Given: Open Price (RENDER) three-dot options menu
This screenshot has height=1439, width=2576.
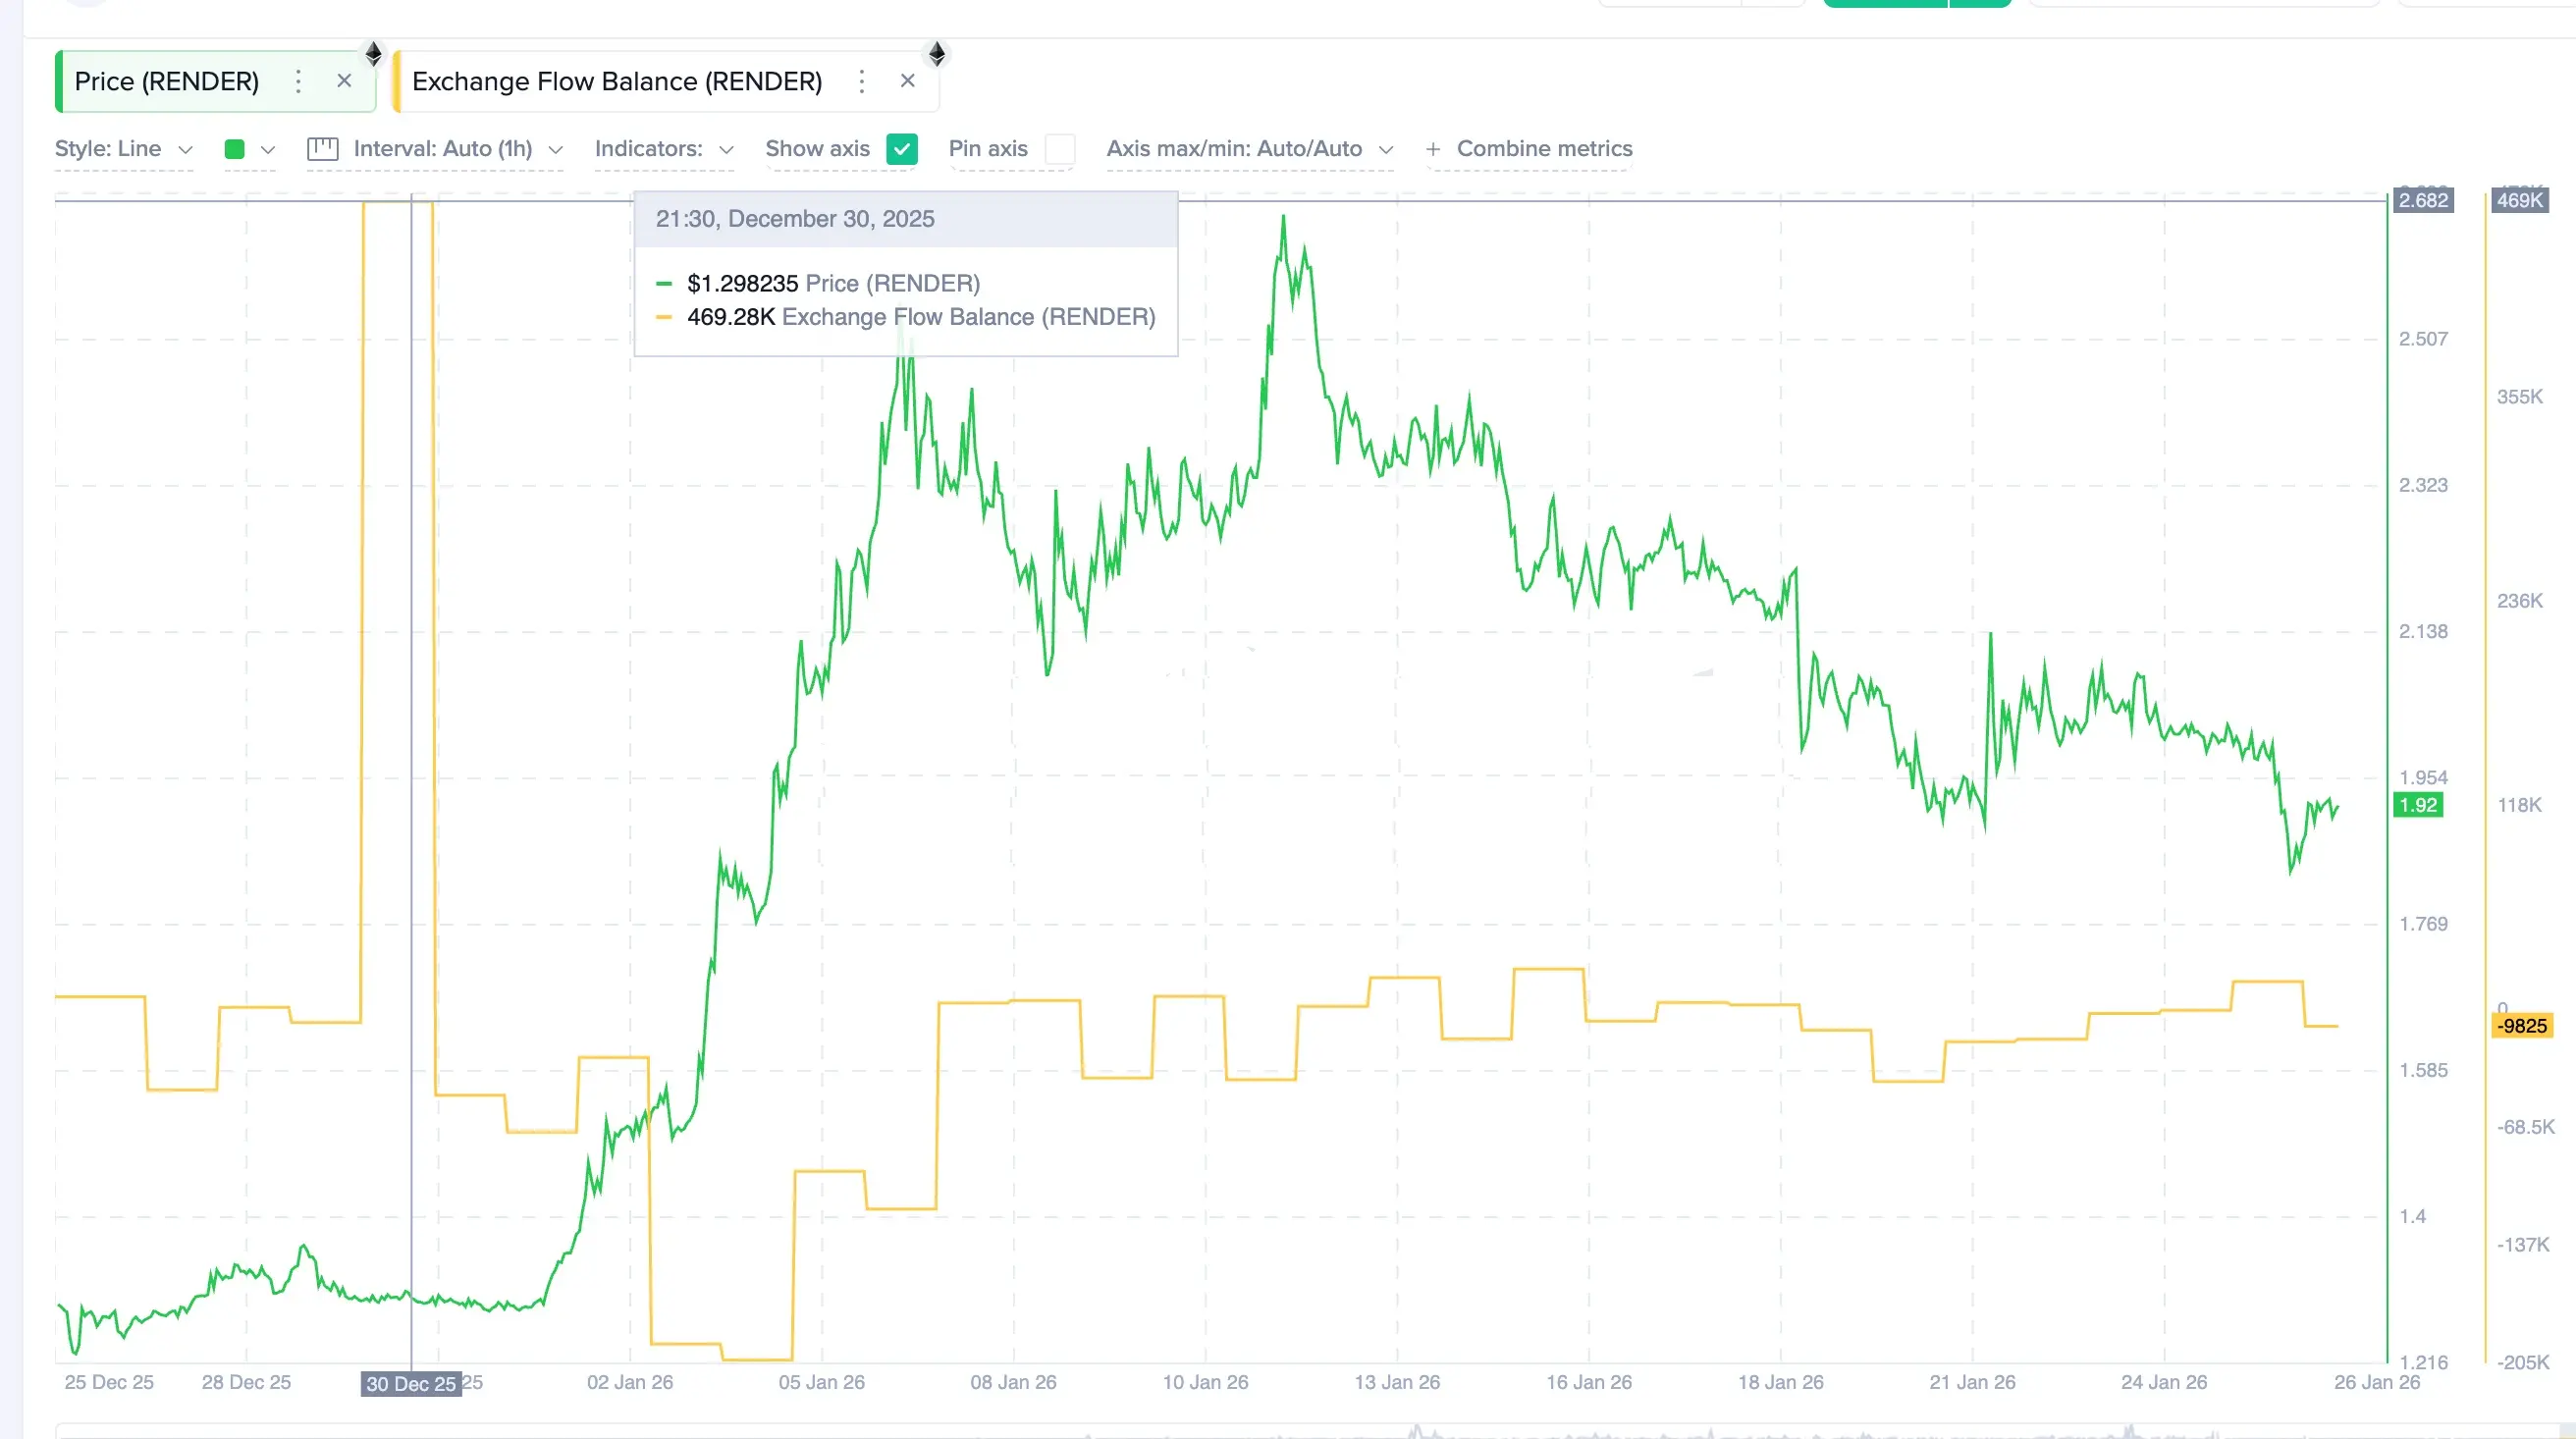Looking at the screenshot, I should tap(298, 81).
